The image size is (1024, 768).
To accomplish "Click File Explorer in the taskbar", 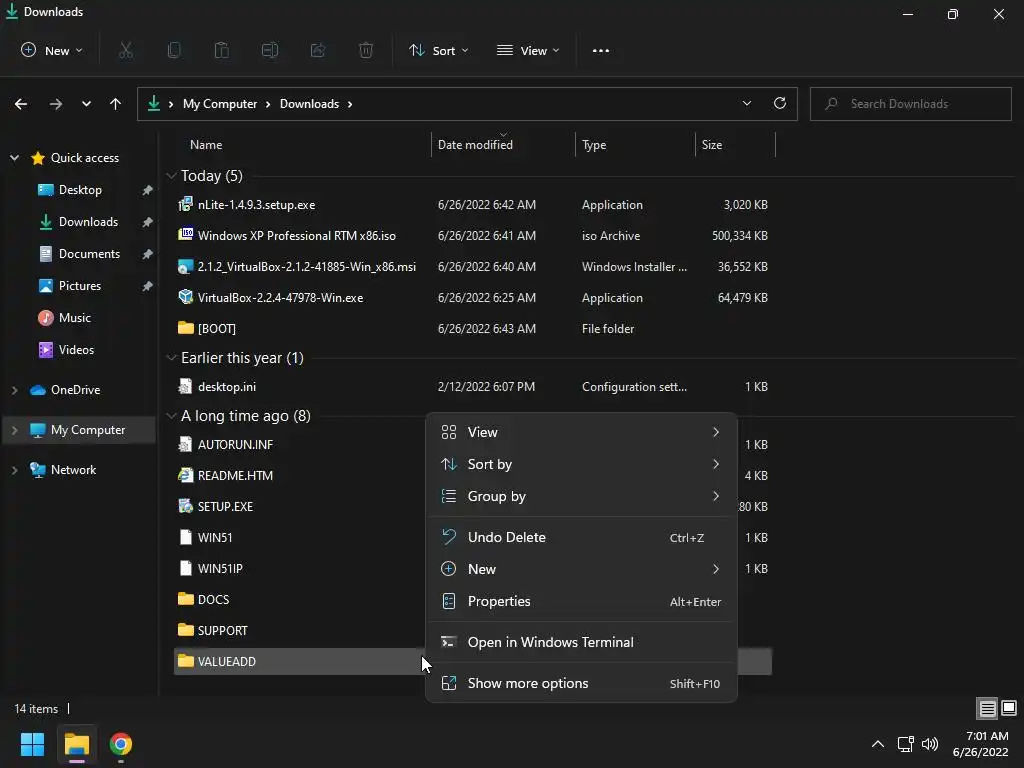I will [77, 744].
